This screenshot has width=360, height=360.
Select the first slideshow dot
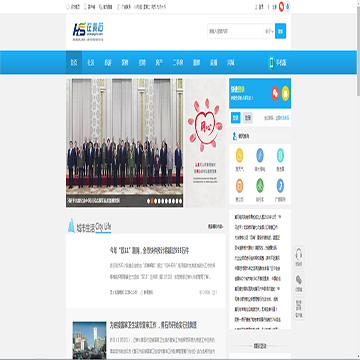click(148, 201)
